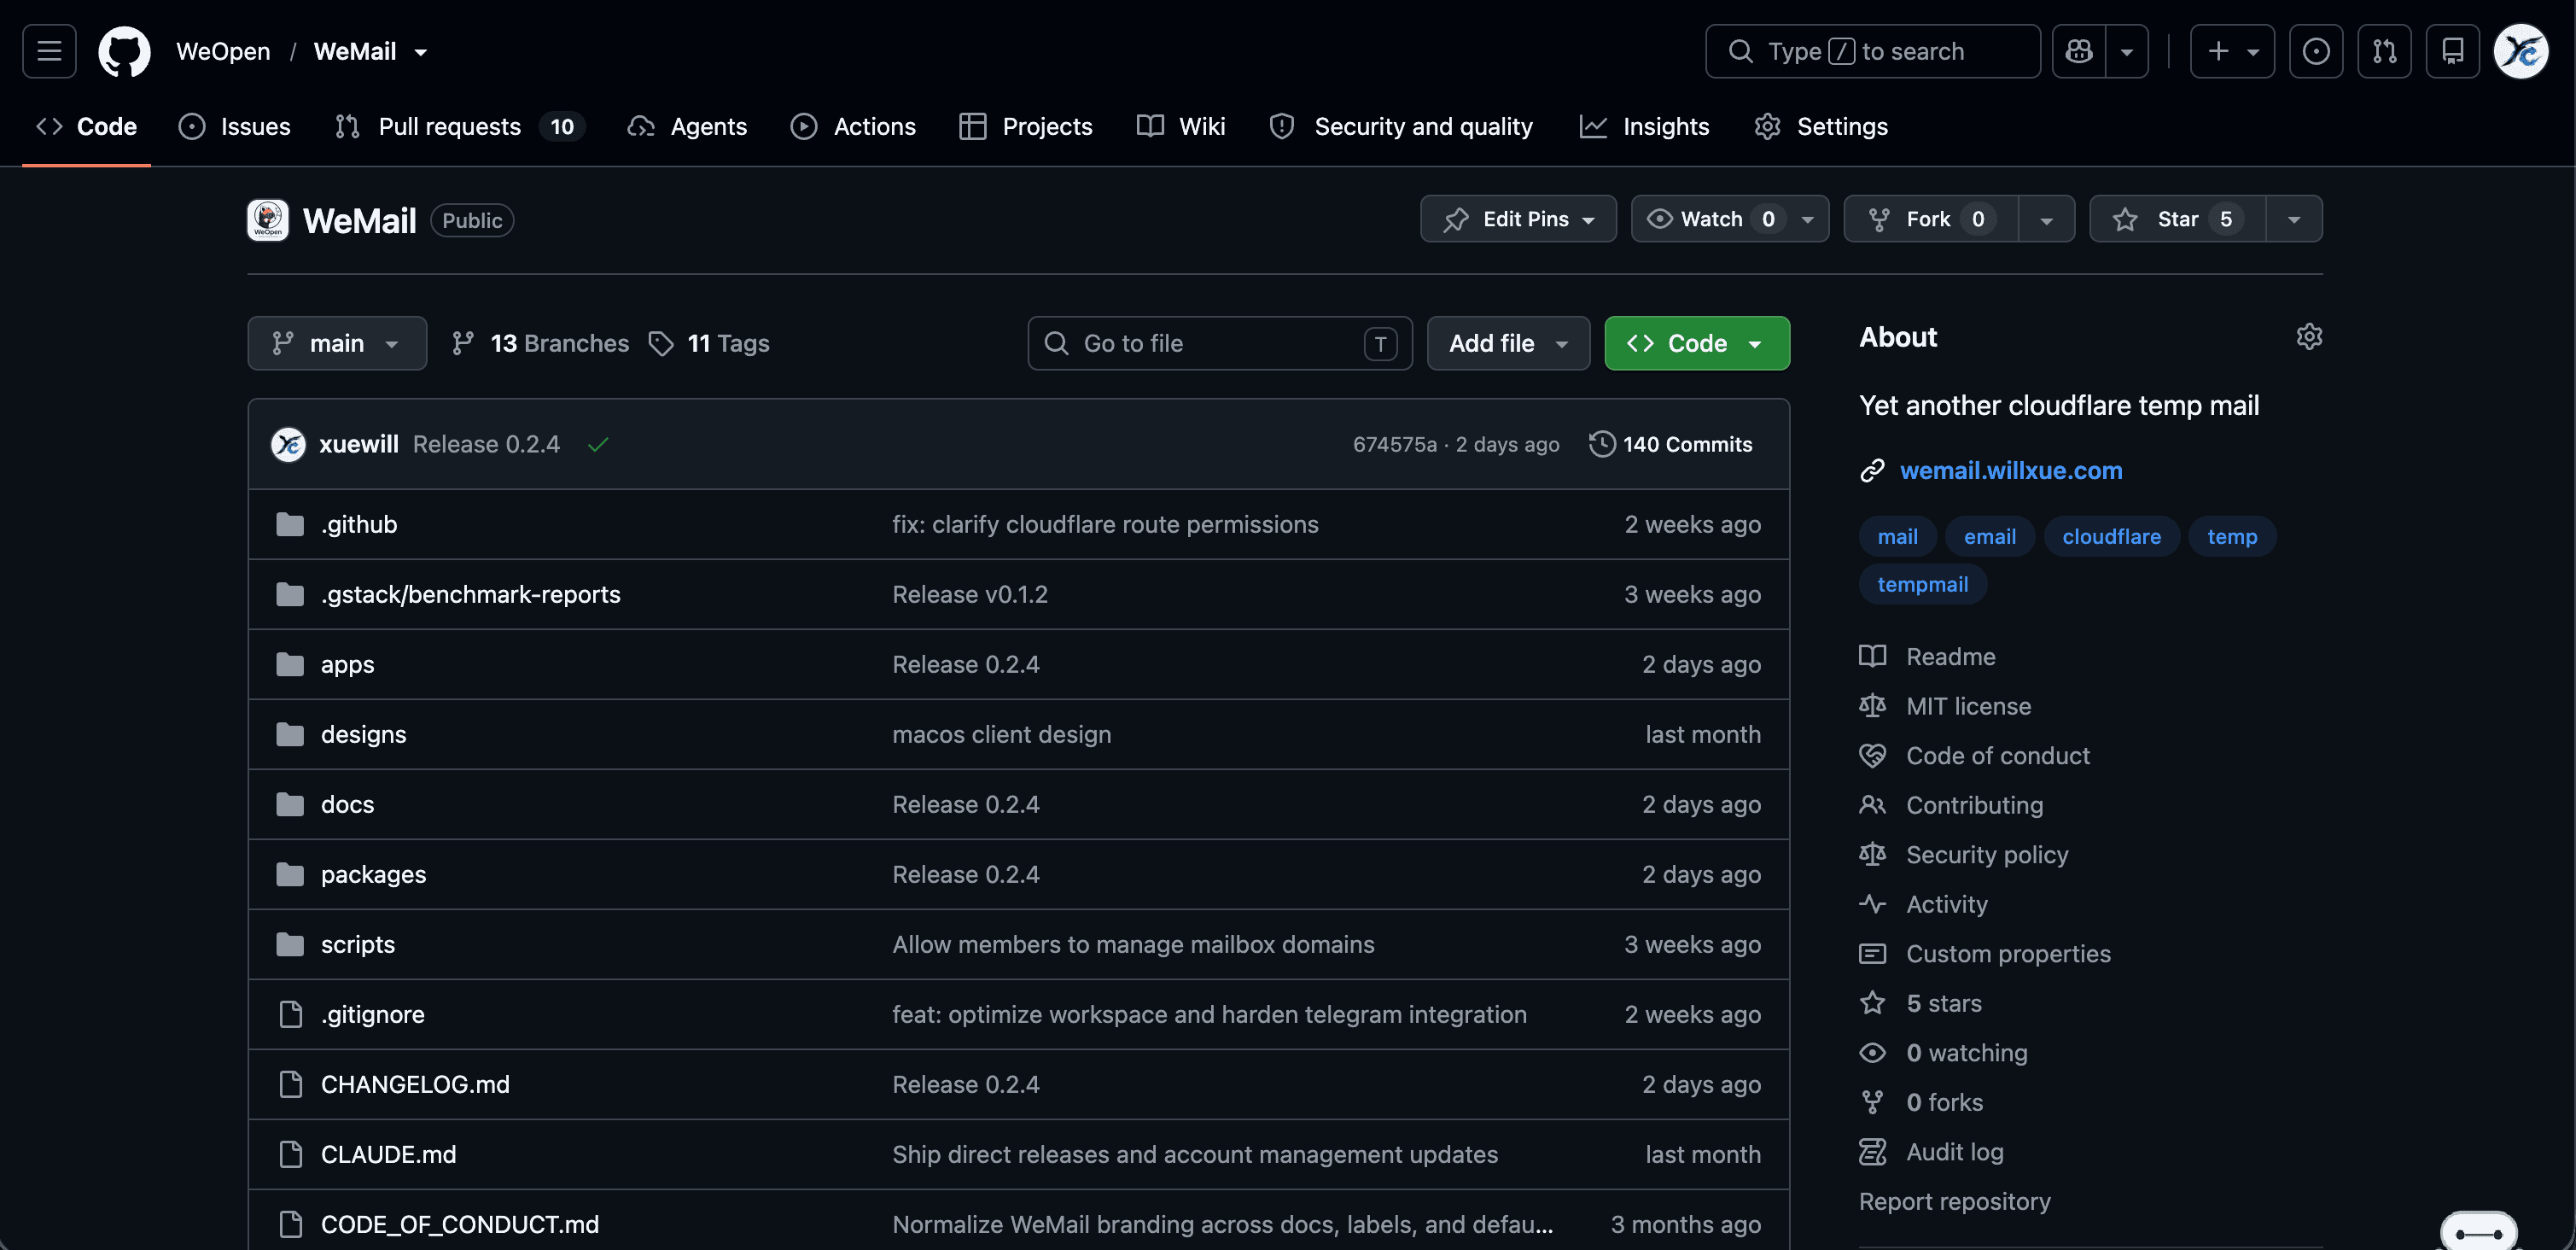This screenshot has width=2576, height=1250.
Task: Click Report repository link
Action: pyautogui.click(x=1954, y=1201)
